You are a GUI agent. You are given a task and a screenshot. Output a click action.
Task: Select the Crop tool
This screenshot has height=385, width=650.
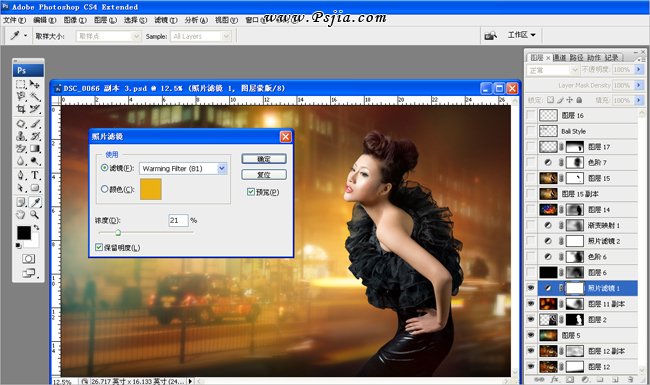(x=21, y=109)
